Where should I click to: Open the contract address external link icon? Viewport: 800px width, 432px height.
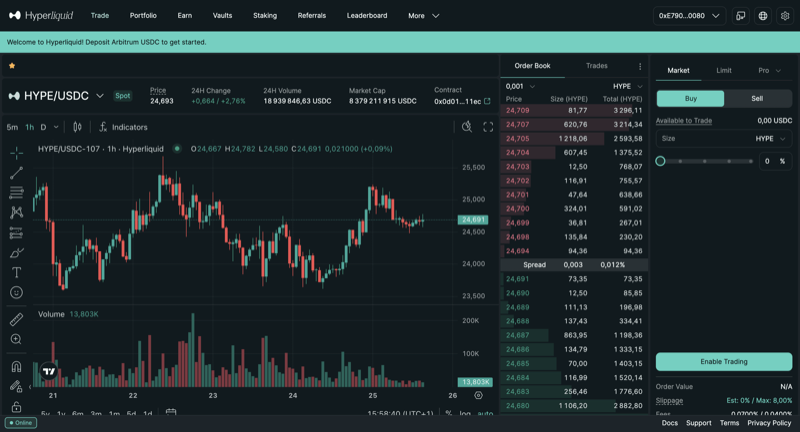487,101
